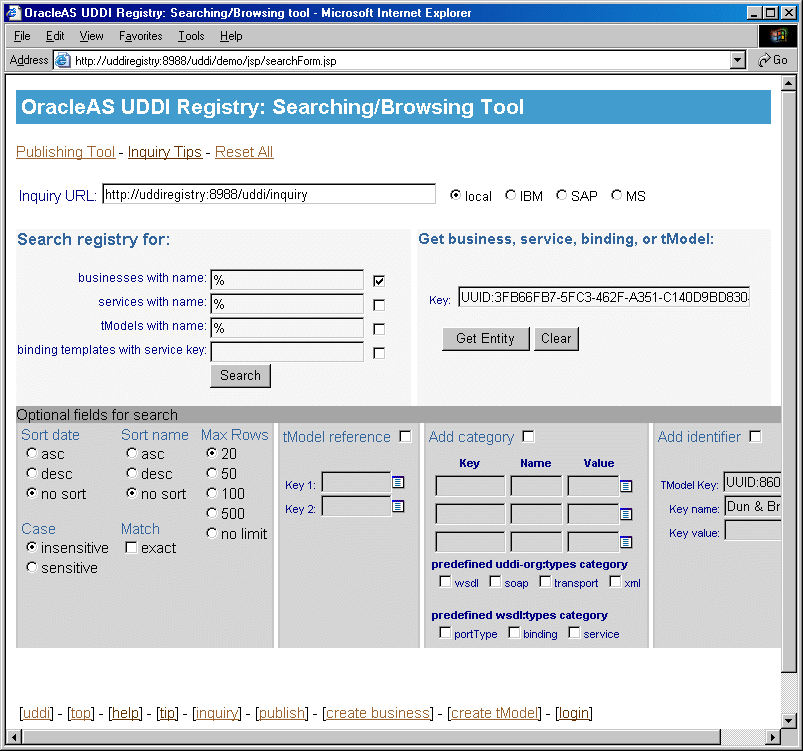Click the vertical scrollbar down arrow
The width and height of the screenshot is (803, 751).
(x=789, y=721)
